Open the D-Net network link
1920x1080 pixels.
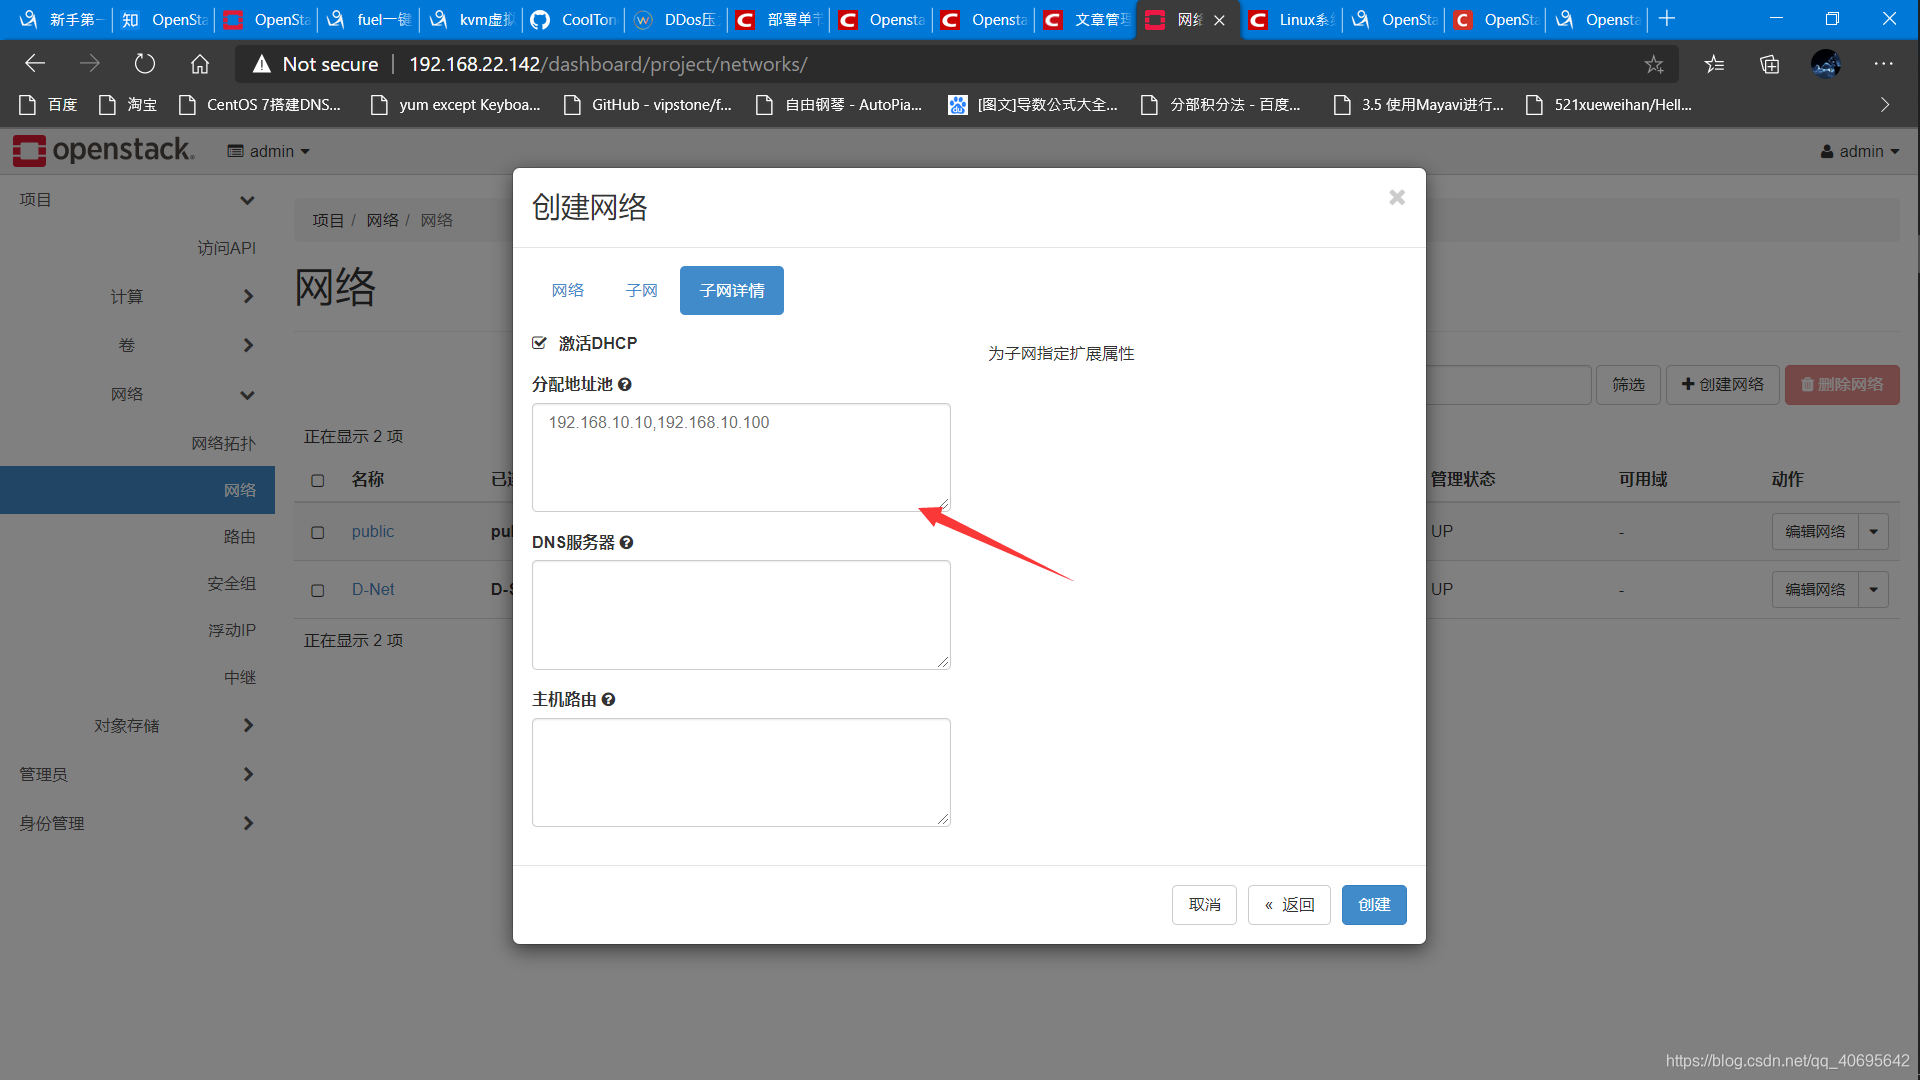(x=373, y=590)
